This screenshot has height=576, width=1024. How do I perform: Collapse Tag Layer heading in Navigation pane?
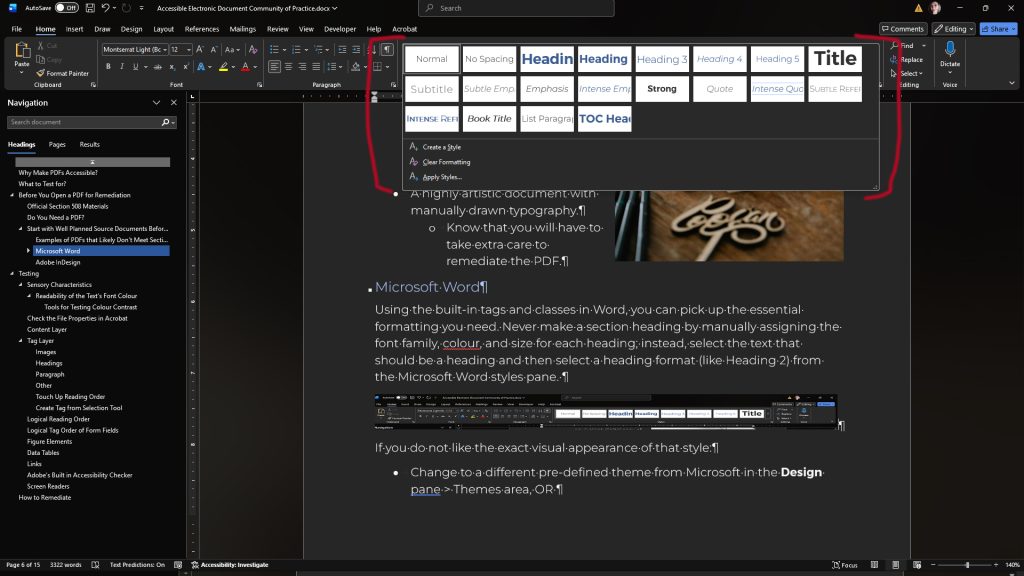click(x=21, y=341)
